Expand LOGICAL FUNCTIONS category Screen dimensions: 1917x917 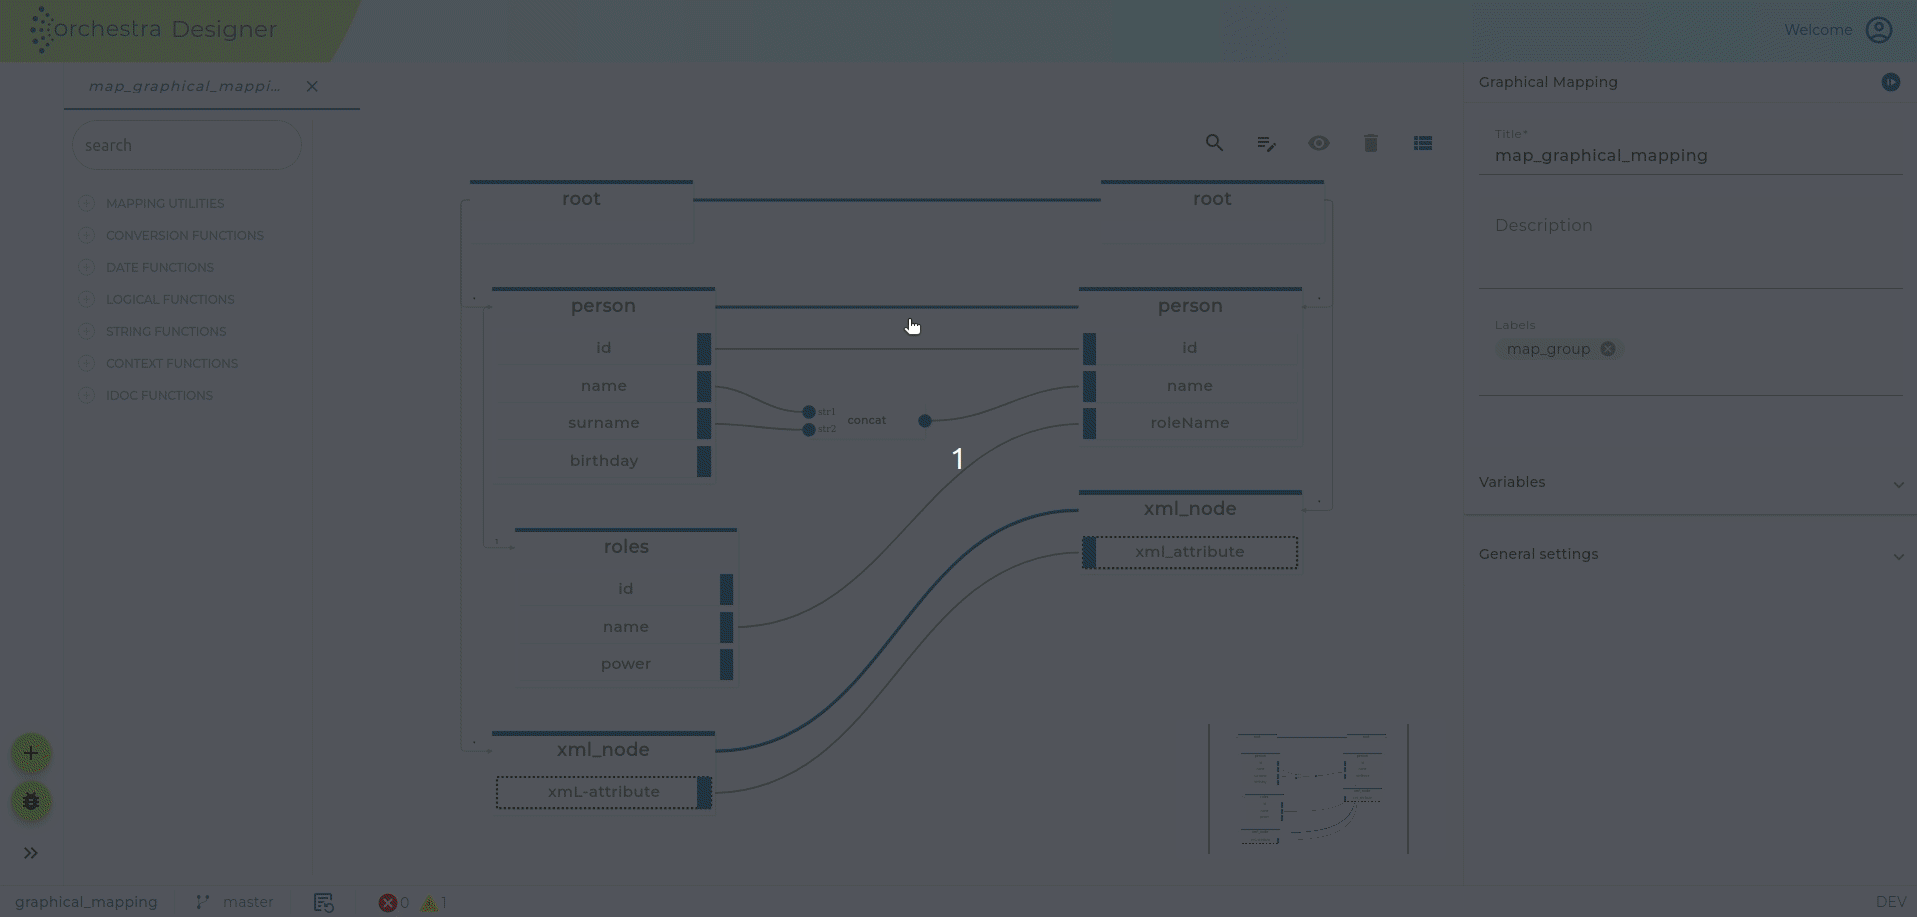click(x=87, y=299)
